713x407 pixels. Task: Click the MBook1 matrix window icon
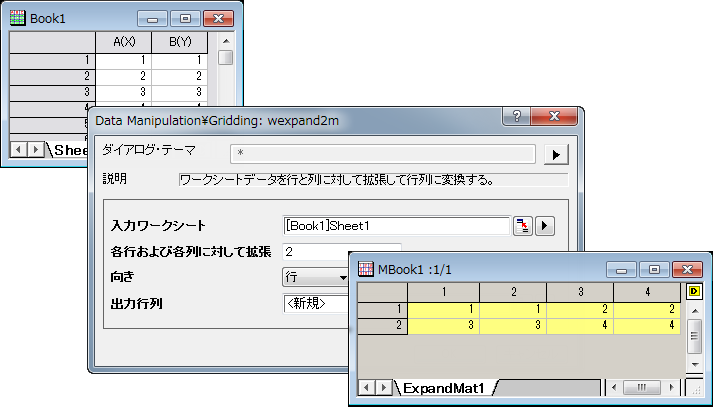(x=366, y=269)
